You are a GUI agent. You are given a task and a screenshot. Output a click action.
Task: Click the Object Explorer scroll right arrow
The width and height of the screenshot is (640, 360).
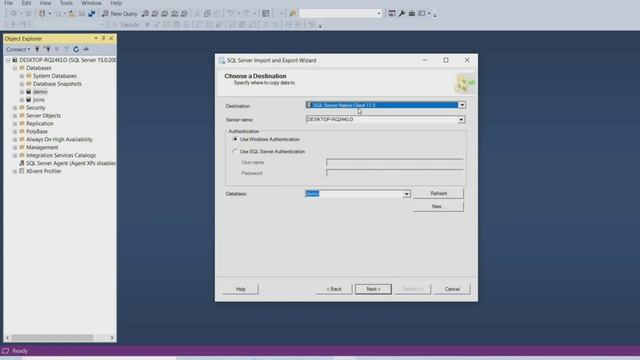[112, 338]
